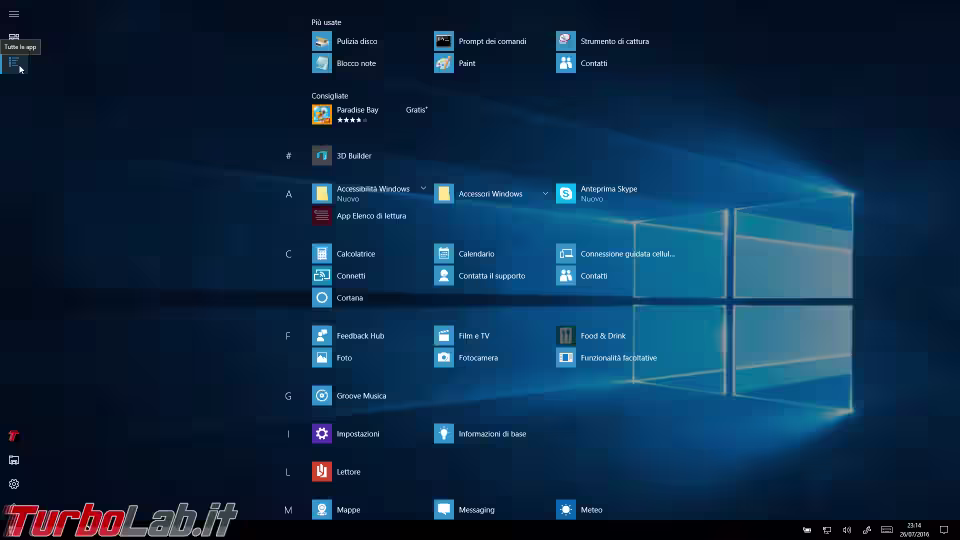Open Settings gear in sidebar

pyautogui.click(x=13, y=484)
